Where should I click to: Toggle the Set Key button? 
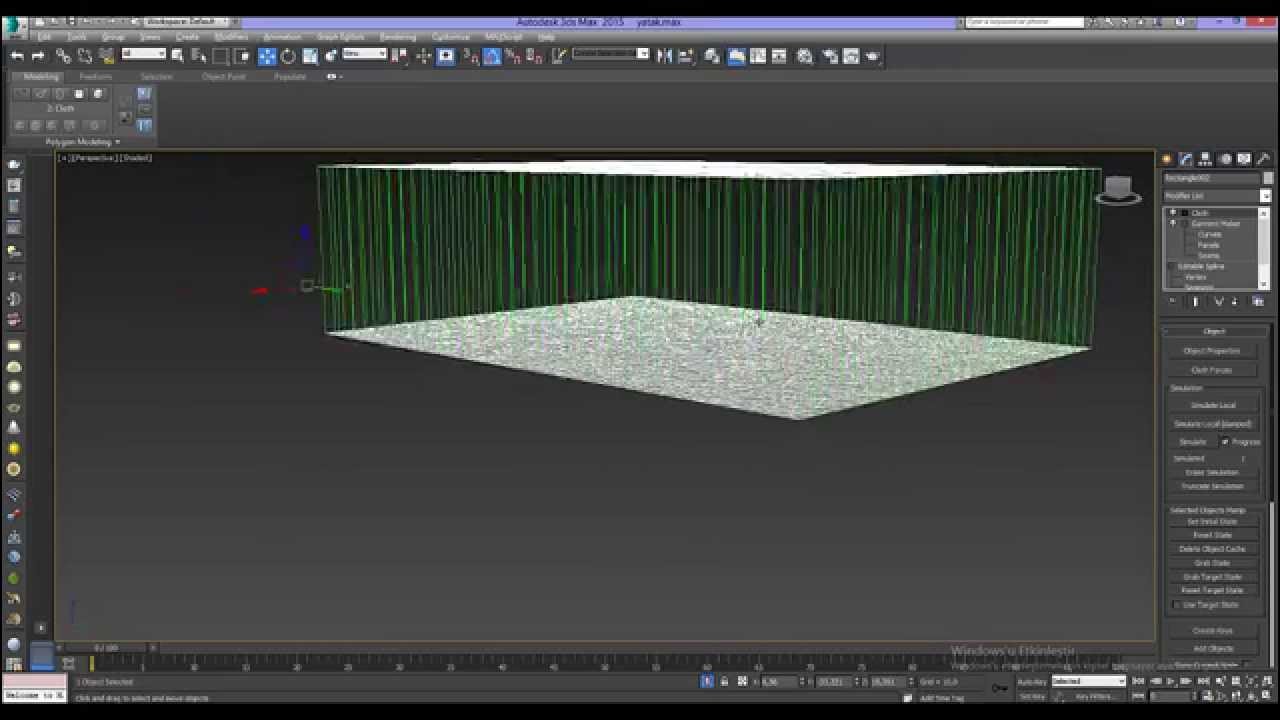(1032, 696)
